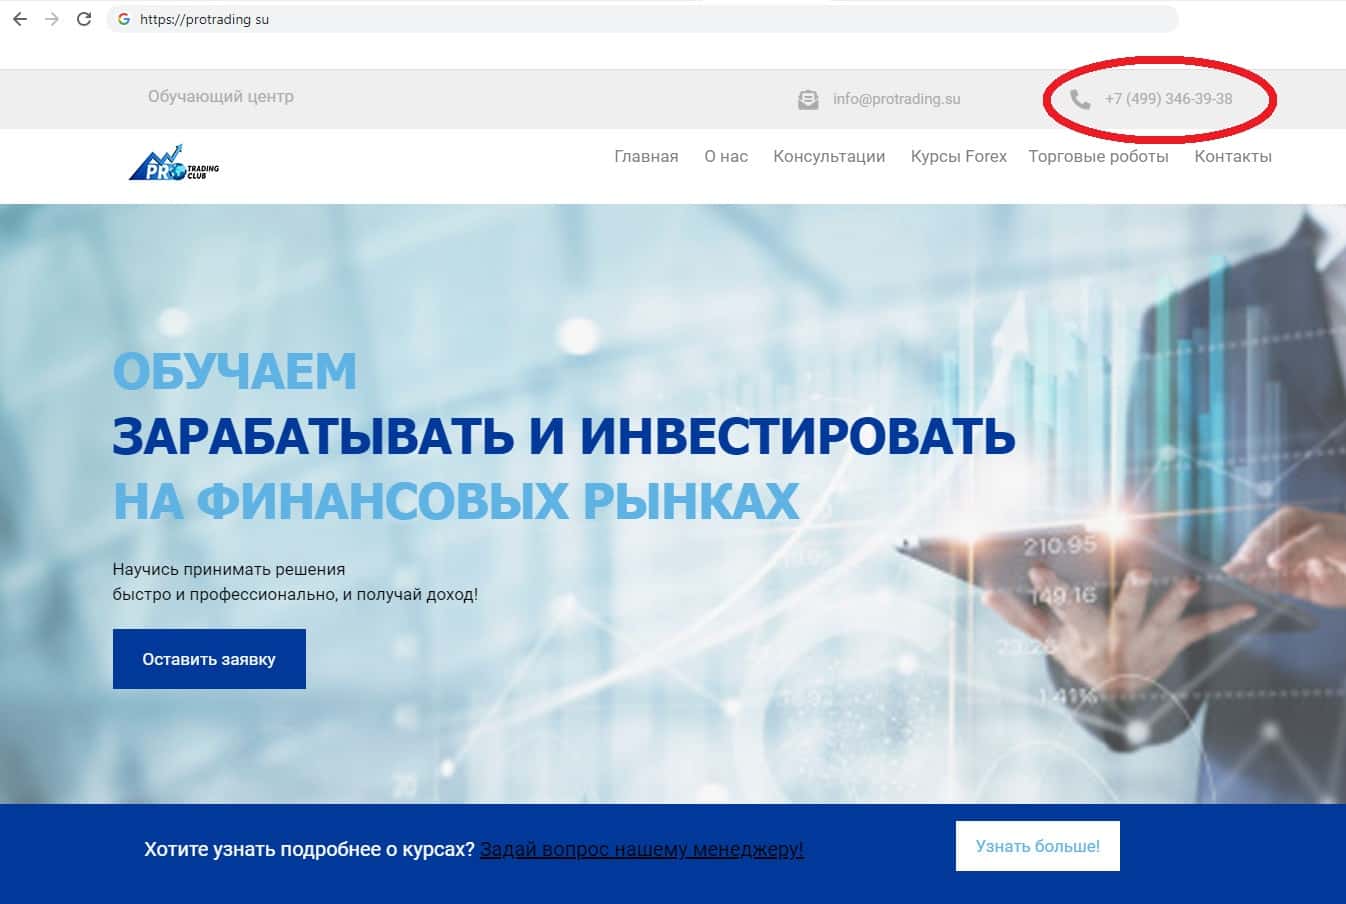Viewport: 1346px width, 904px height.
Task: Click the browser back arrow
Action: coord(20,19)
